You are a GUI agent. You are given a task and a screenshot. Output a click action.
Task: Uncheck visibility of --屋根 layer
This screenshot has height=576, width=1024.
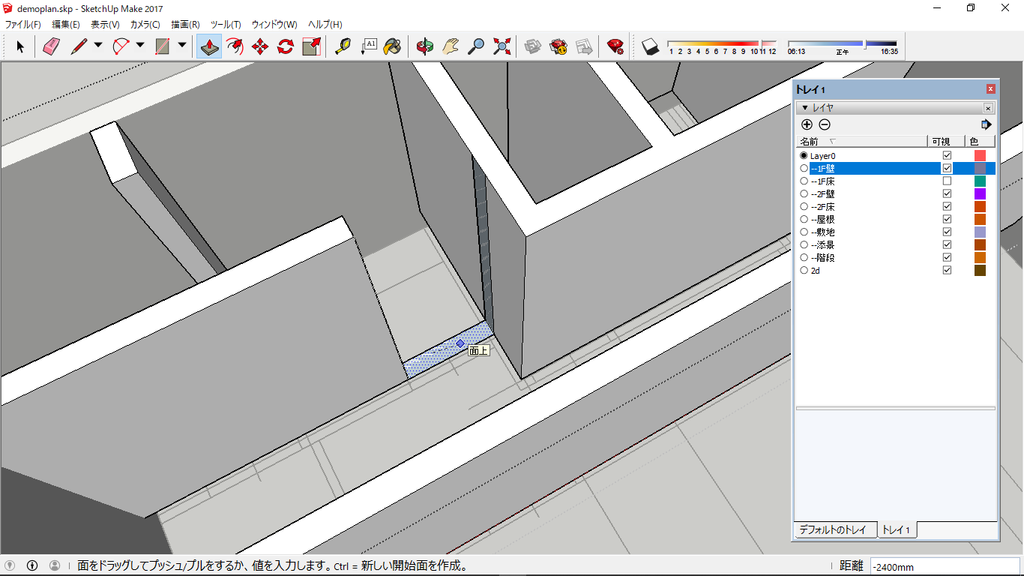[947, 219]
